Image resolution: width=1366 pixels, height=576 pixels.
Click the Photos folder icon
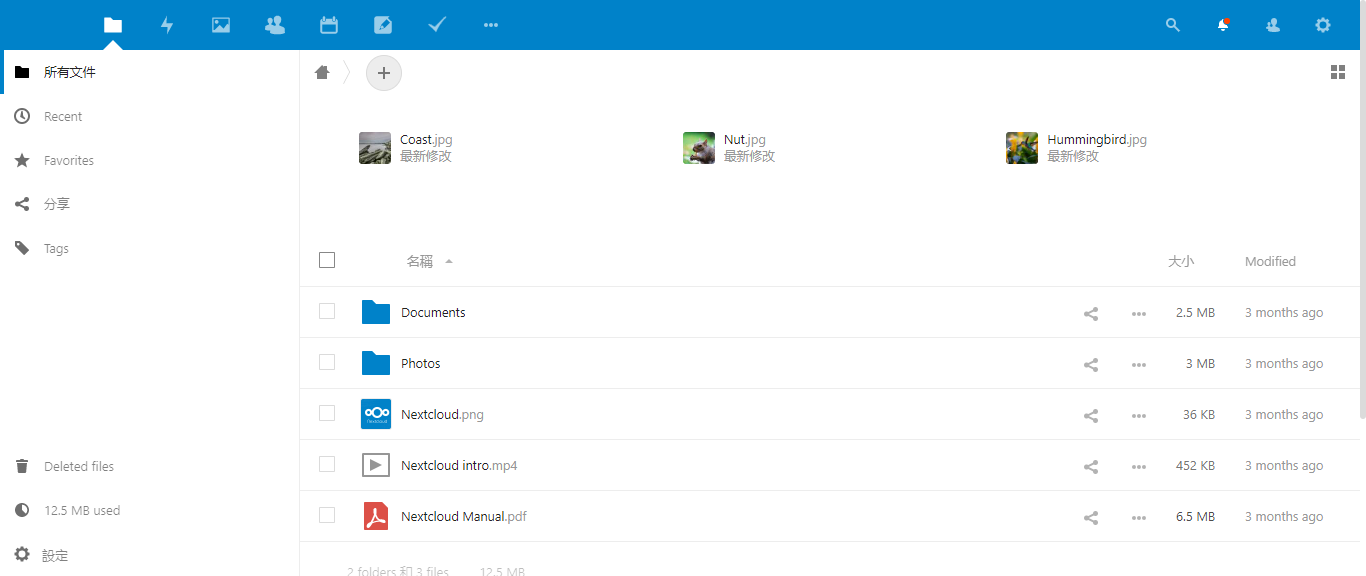point(376,363)
